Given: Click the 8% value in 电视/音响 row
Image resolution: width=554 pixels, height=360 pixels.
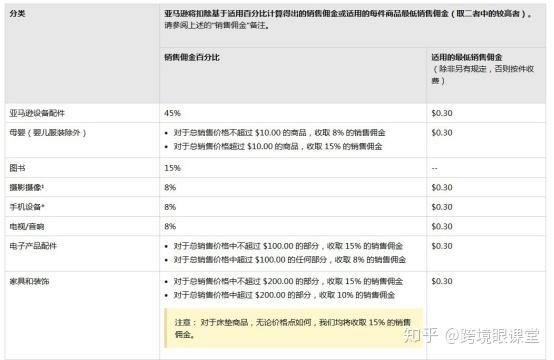Looking at the screenshot, I should point(170,226).
